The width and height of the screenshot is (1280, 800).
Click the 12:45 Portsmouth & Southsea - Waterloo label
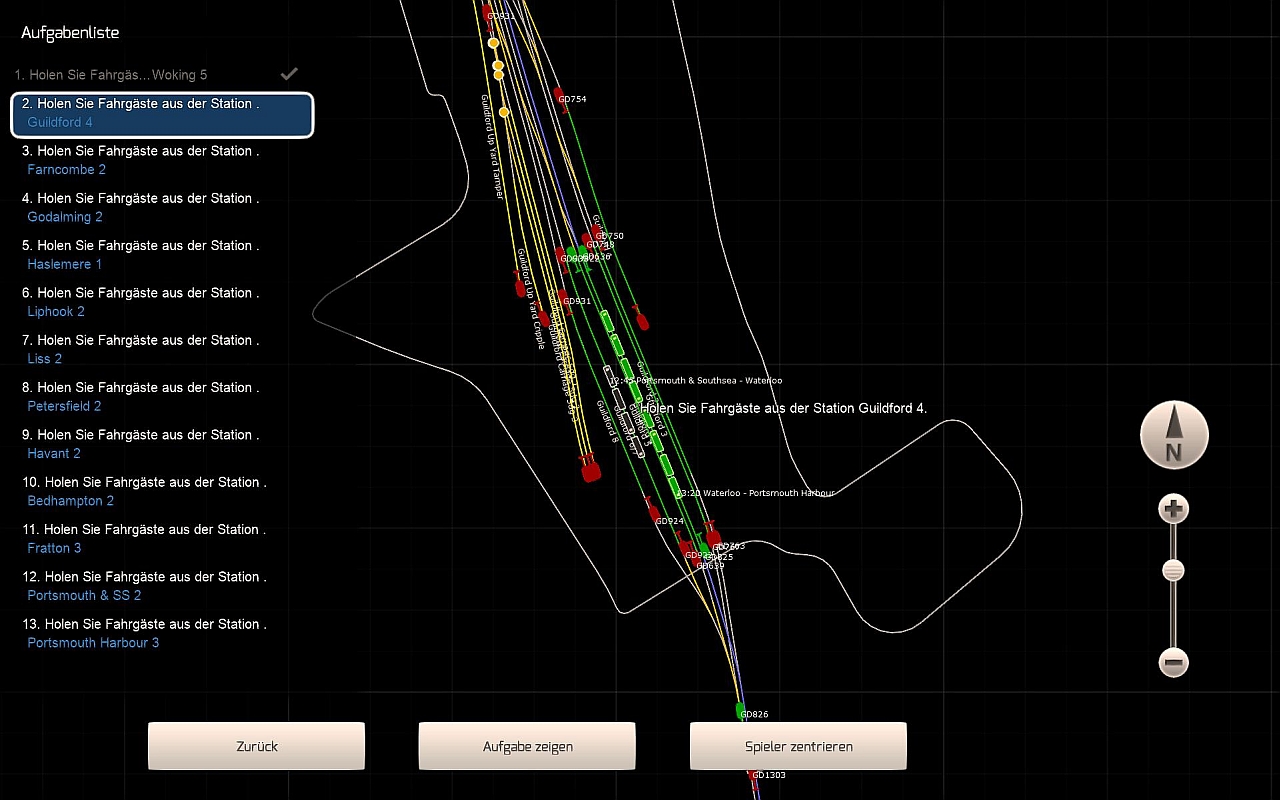click(x=696, y=381)
